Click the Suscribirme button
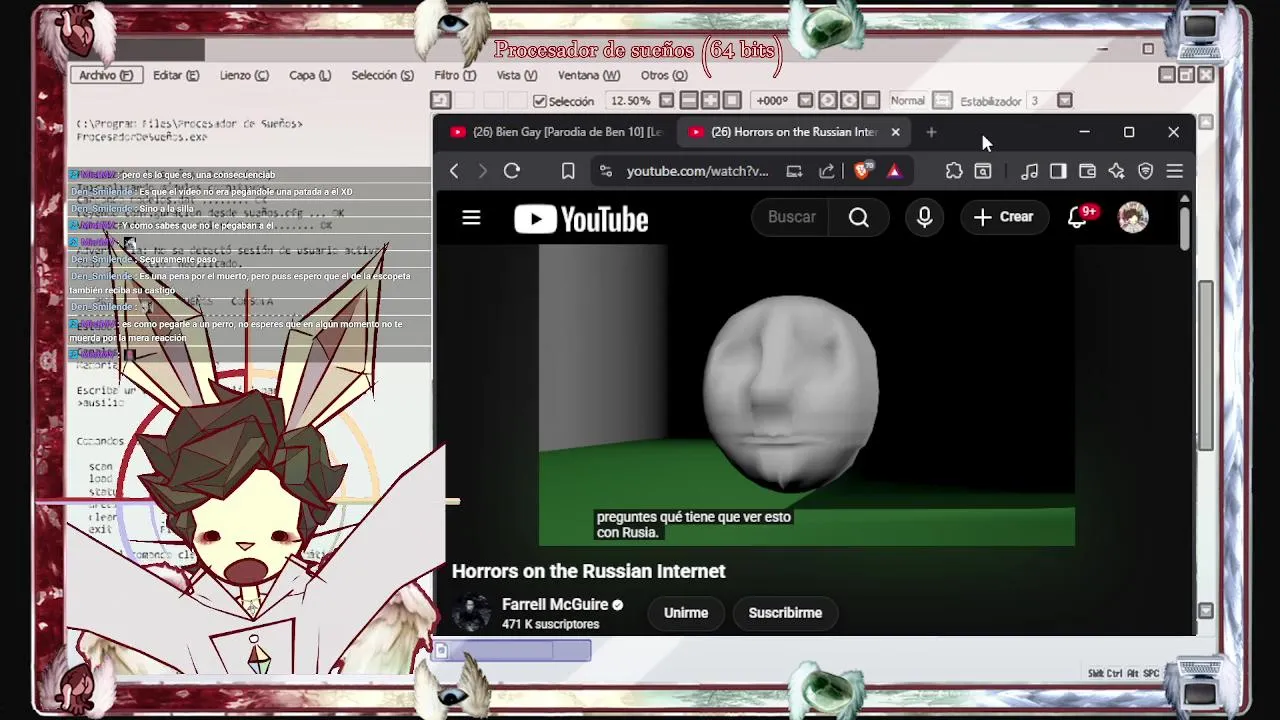Image resolution: width=1280 pixels, height=720 pixels. (x=785, y=613)
